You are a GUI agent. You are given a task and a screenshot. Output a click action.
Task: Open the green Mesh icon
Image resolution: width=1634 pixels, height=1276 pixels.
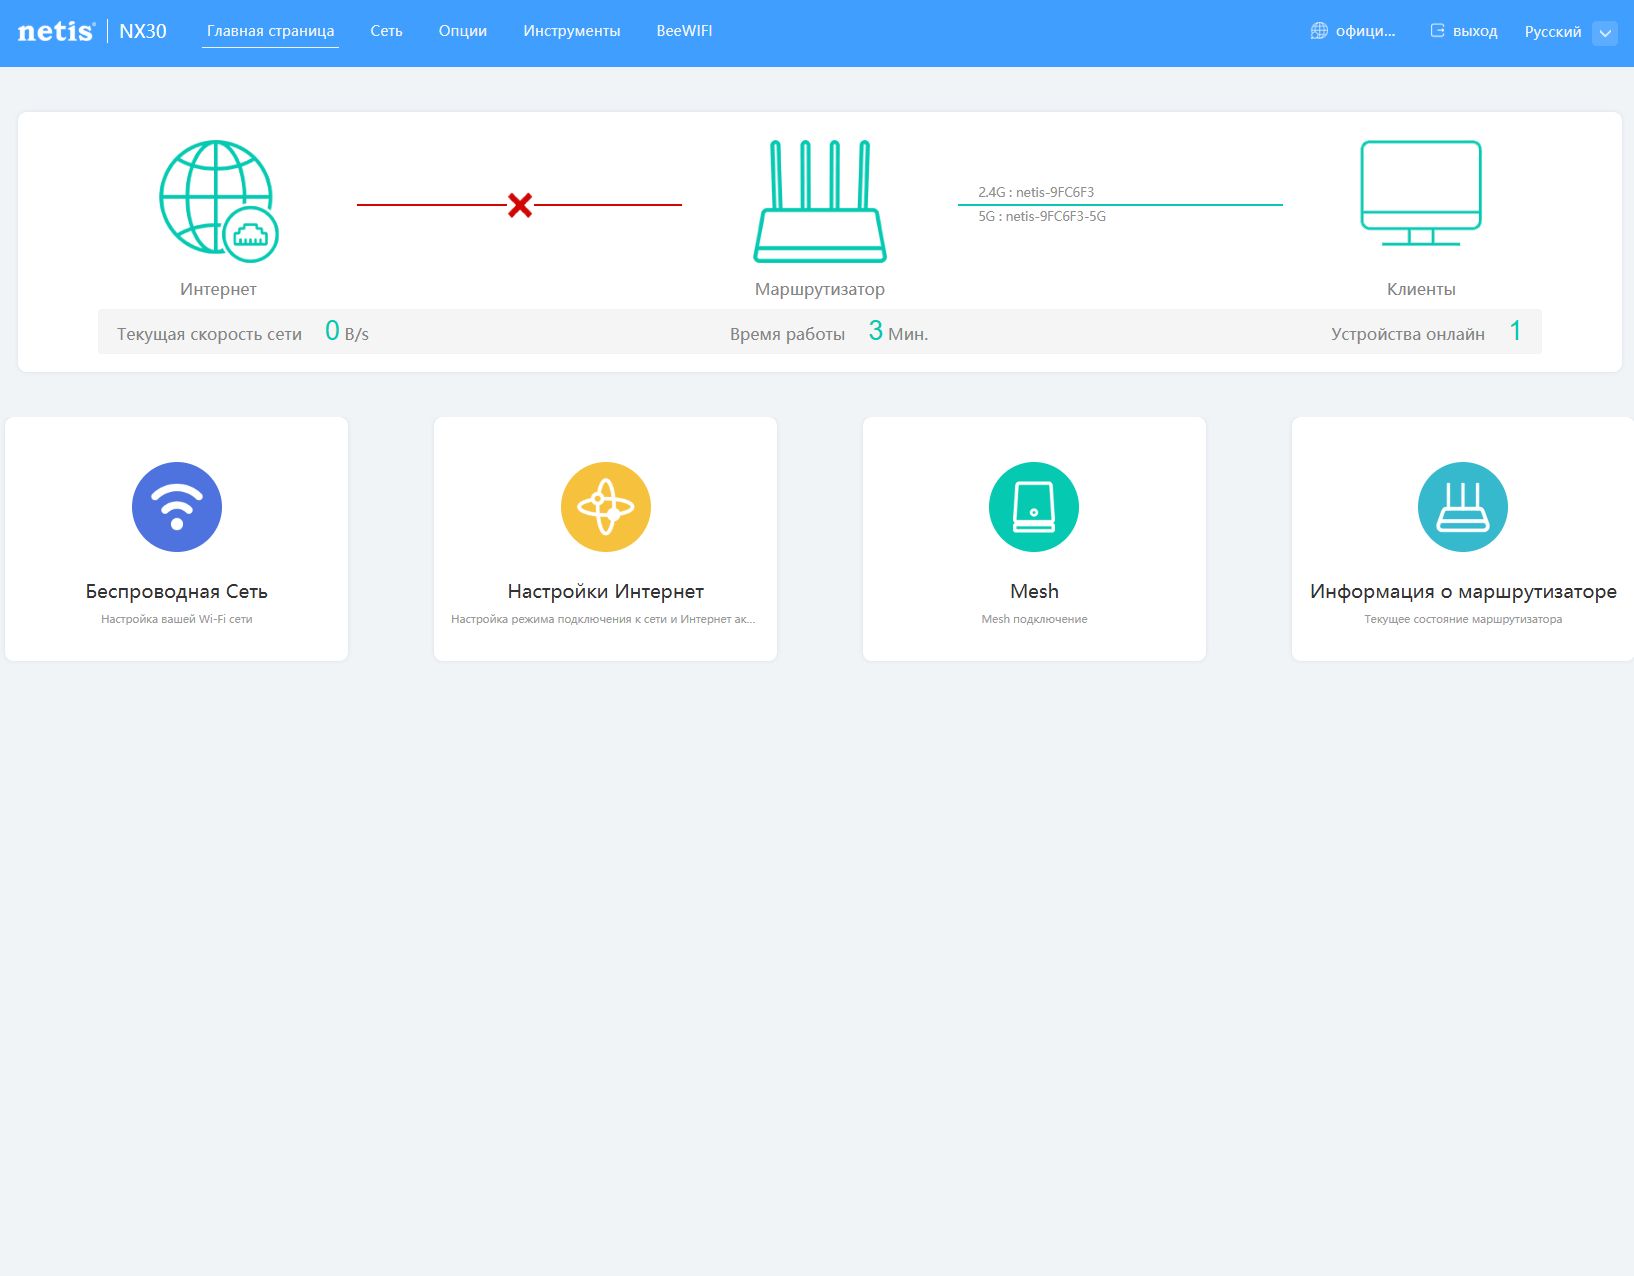[1034, 507]
